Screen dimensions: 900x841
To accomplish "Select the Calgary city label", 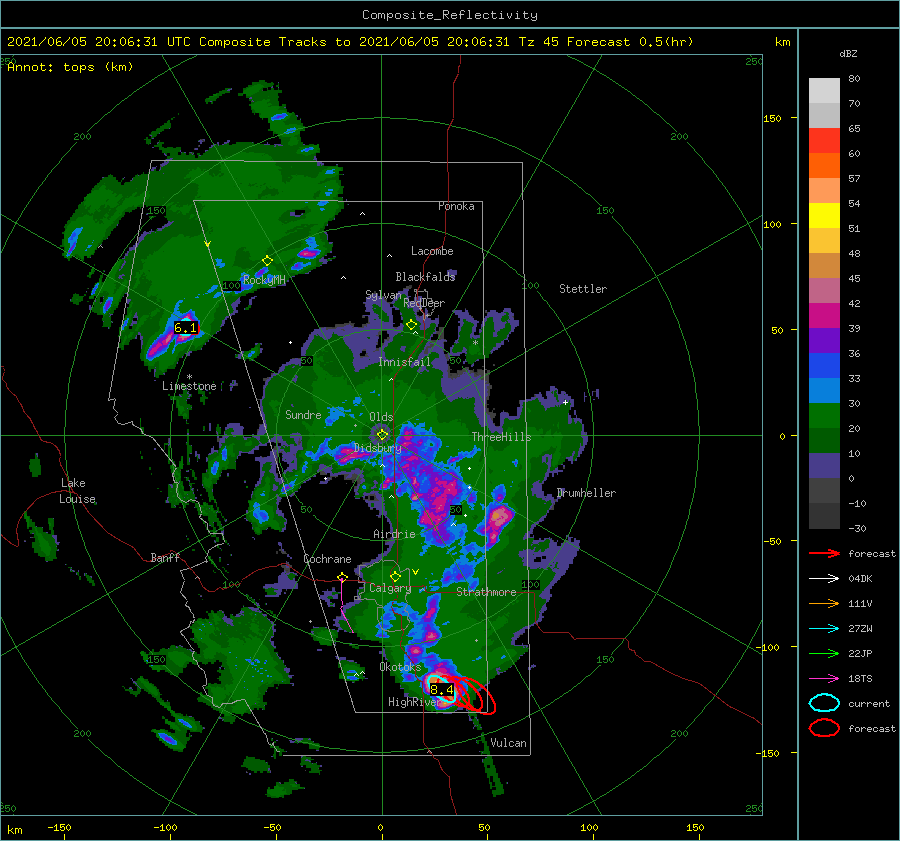I will (x=390, y=588).
